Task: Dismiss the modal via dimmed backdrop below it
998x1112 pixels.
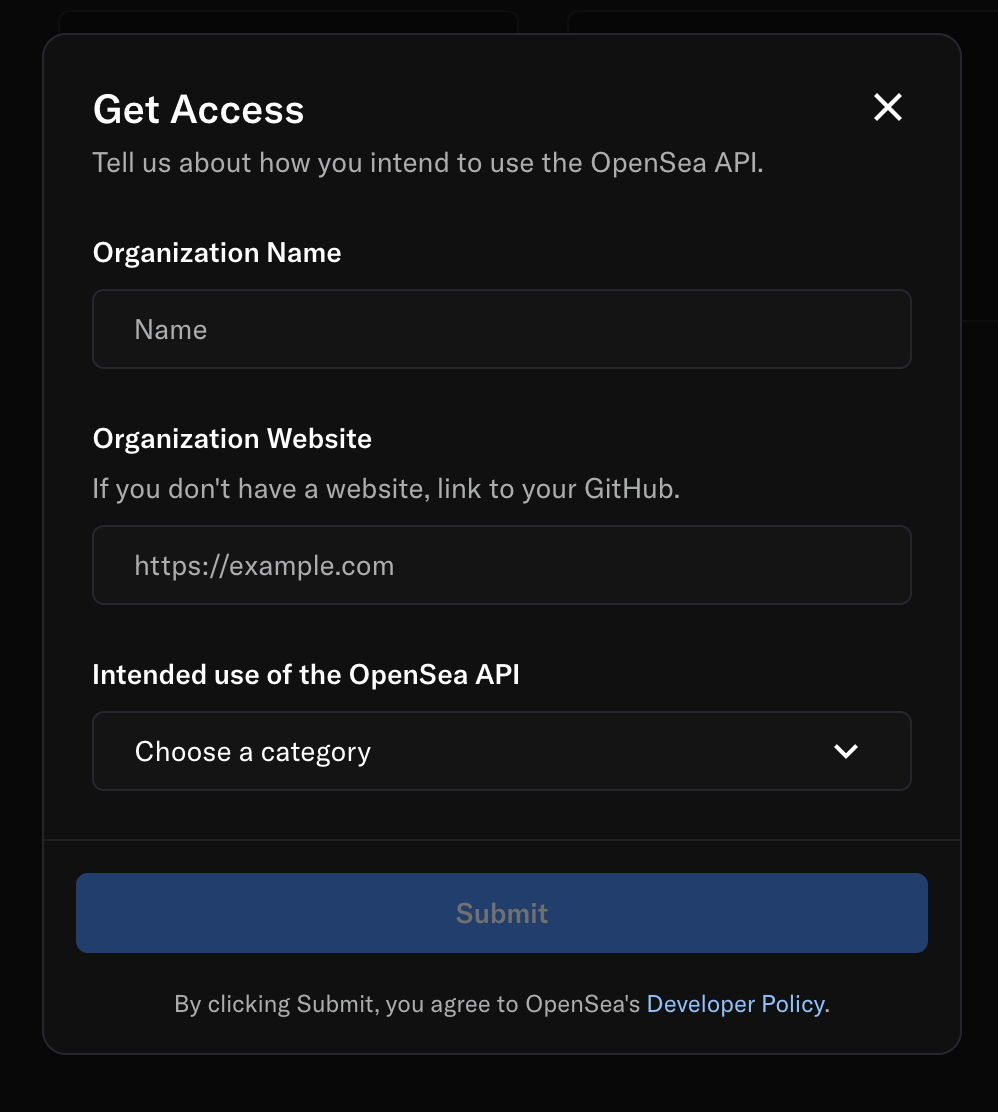Action: coord(499,1085)
